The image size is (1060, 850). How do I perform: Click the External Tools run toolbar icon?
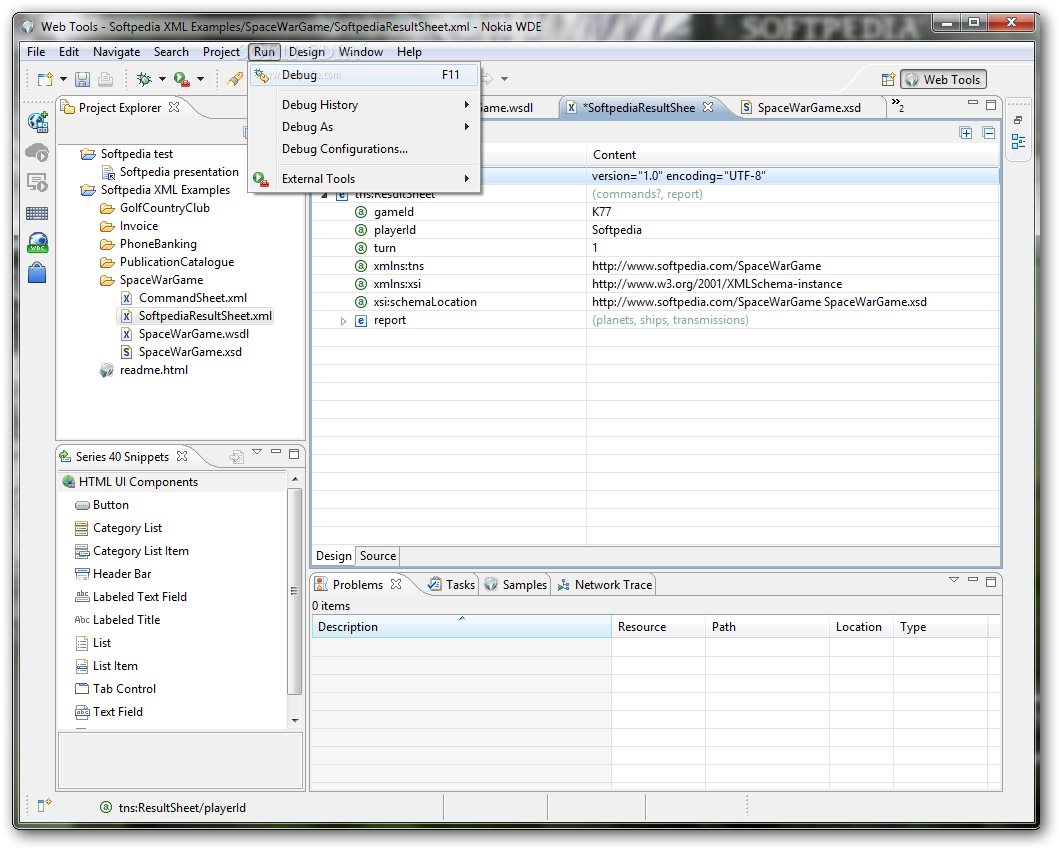[x=181, y=79]
